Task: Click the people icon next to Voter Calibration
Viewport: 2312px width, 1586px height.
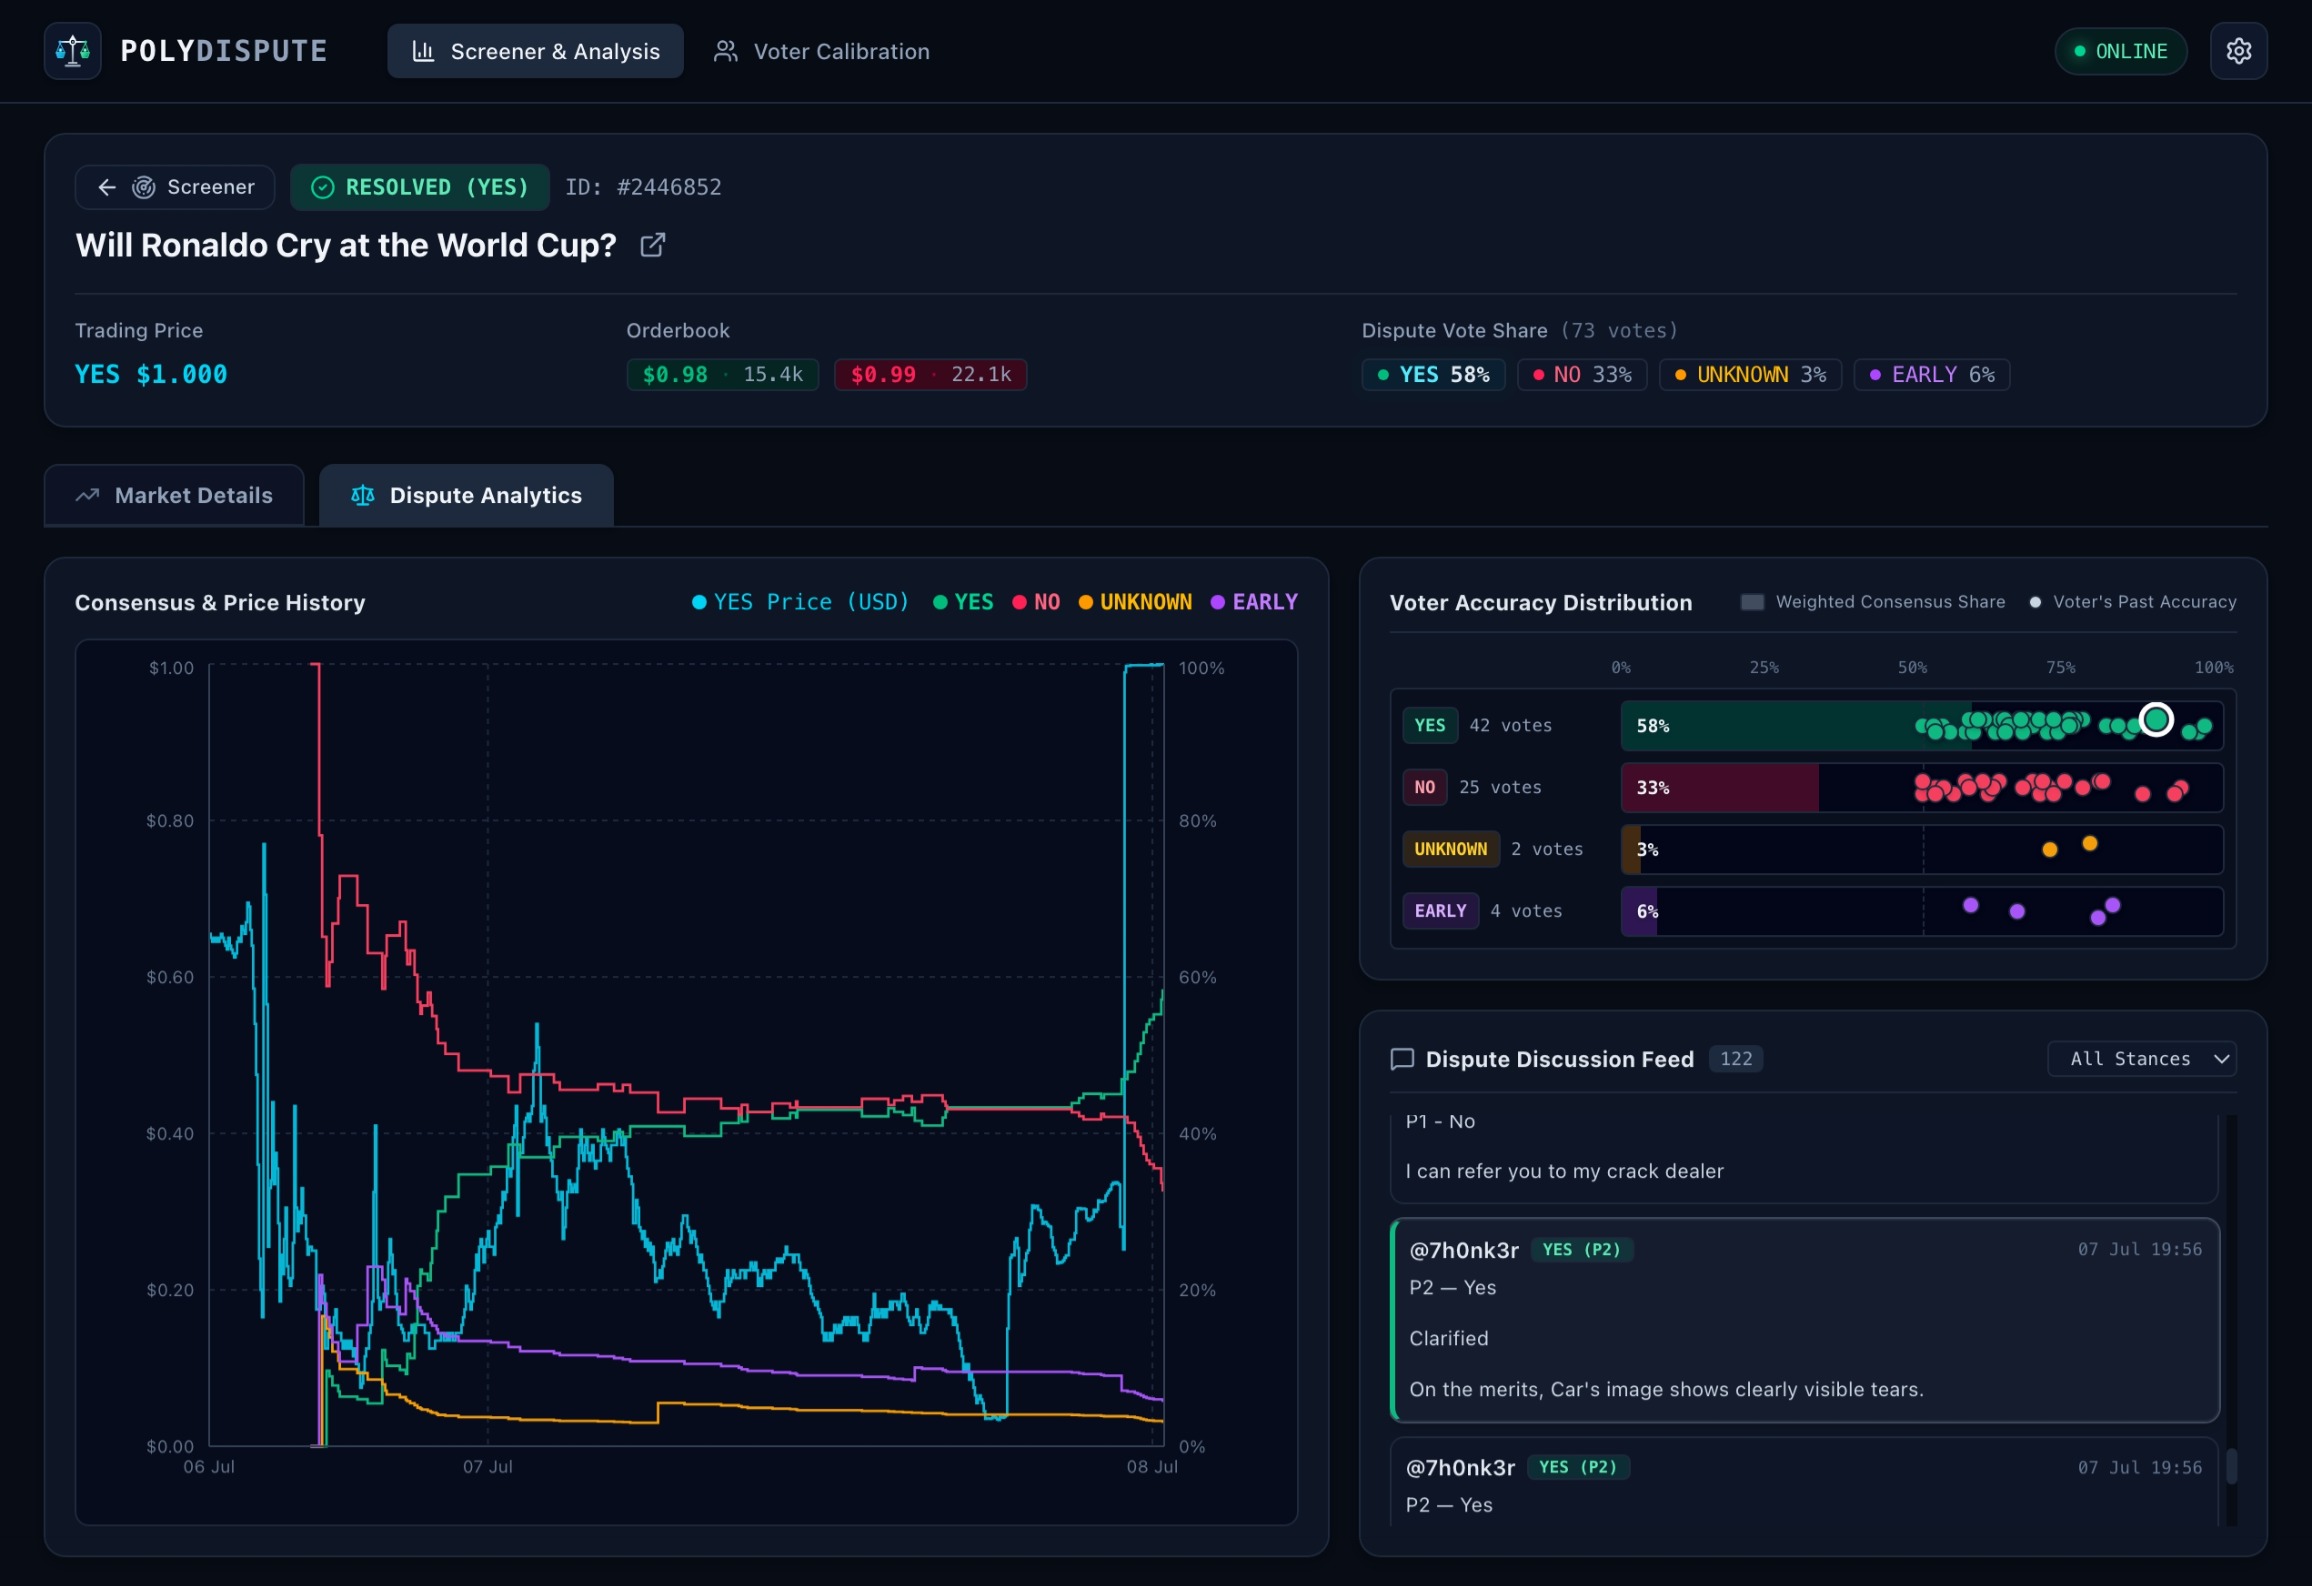Action: (x=726, y=51)
